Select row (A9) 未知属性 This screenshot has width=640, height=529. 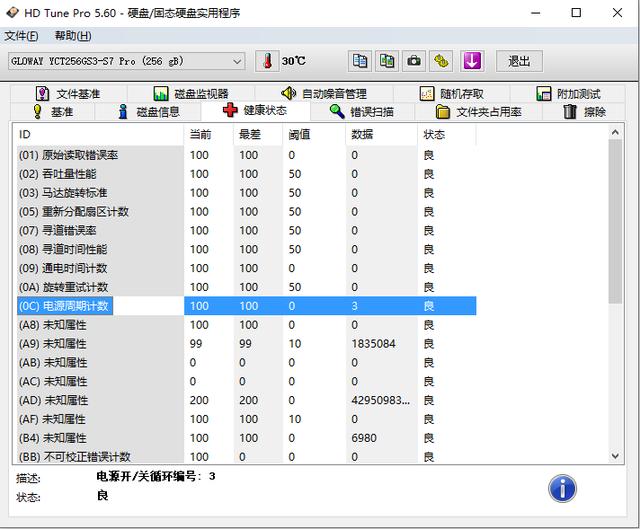click(247, 344)
